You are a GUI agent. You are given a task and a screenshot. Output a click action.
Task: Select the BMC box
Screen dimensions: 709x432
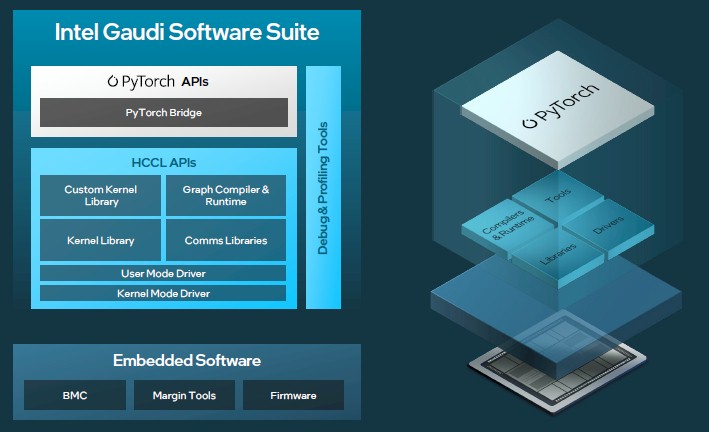[x=75, y=395]
